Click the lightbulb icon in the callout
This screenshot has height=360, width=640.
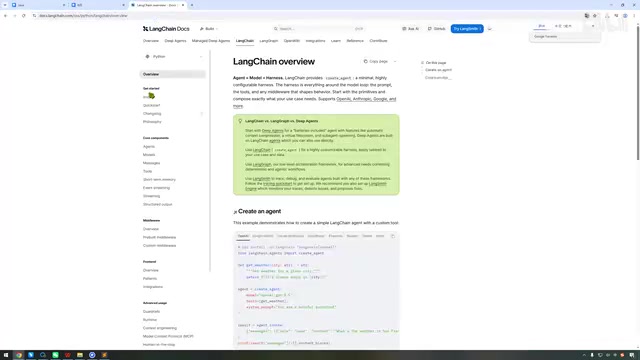coord(240,121)
